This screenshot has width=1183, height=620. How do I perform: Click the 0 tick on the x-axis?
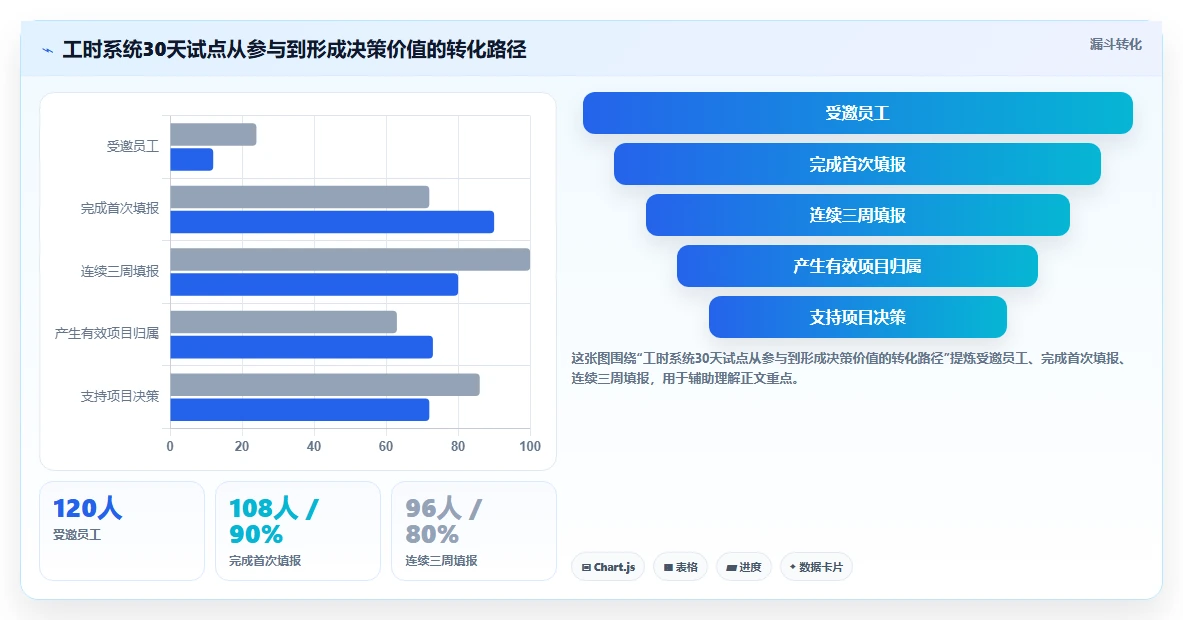[170, 447]
